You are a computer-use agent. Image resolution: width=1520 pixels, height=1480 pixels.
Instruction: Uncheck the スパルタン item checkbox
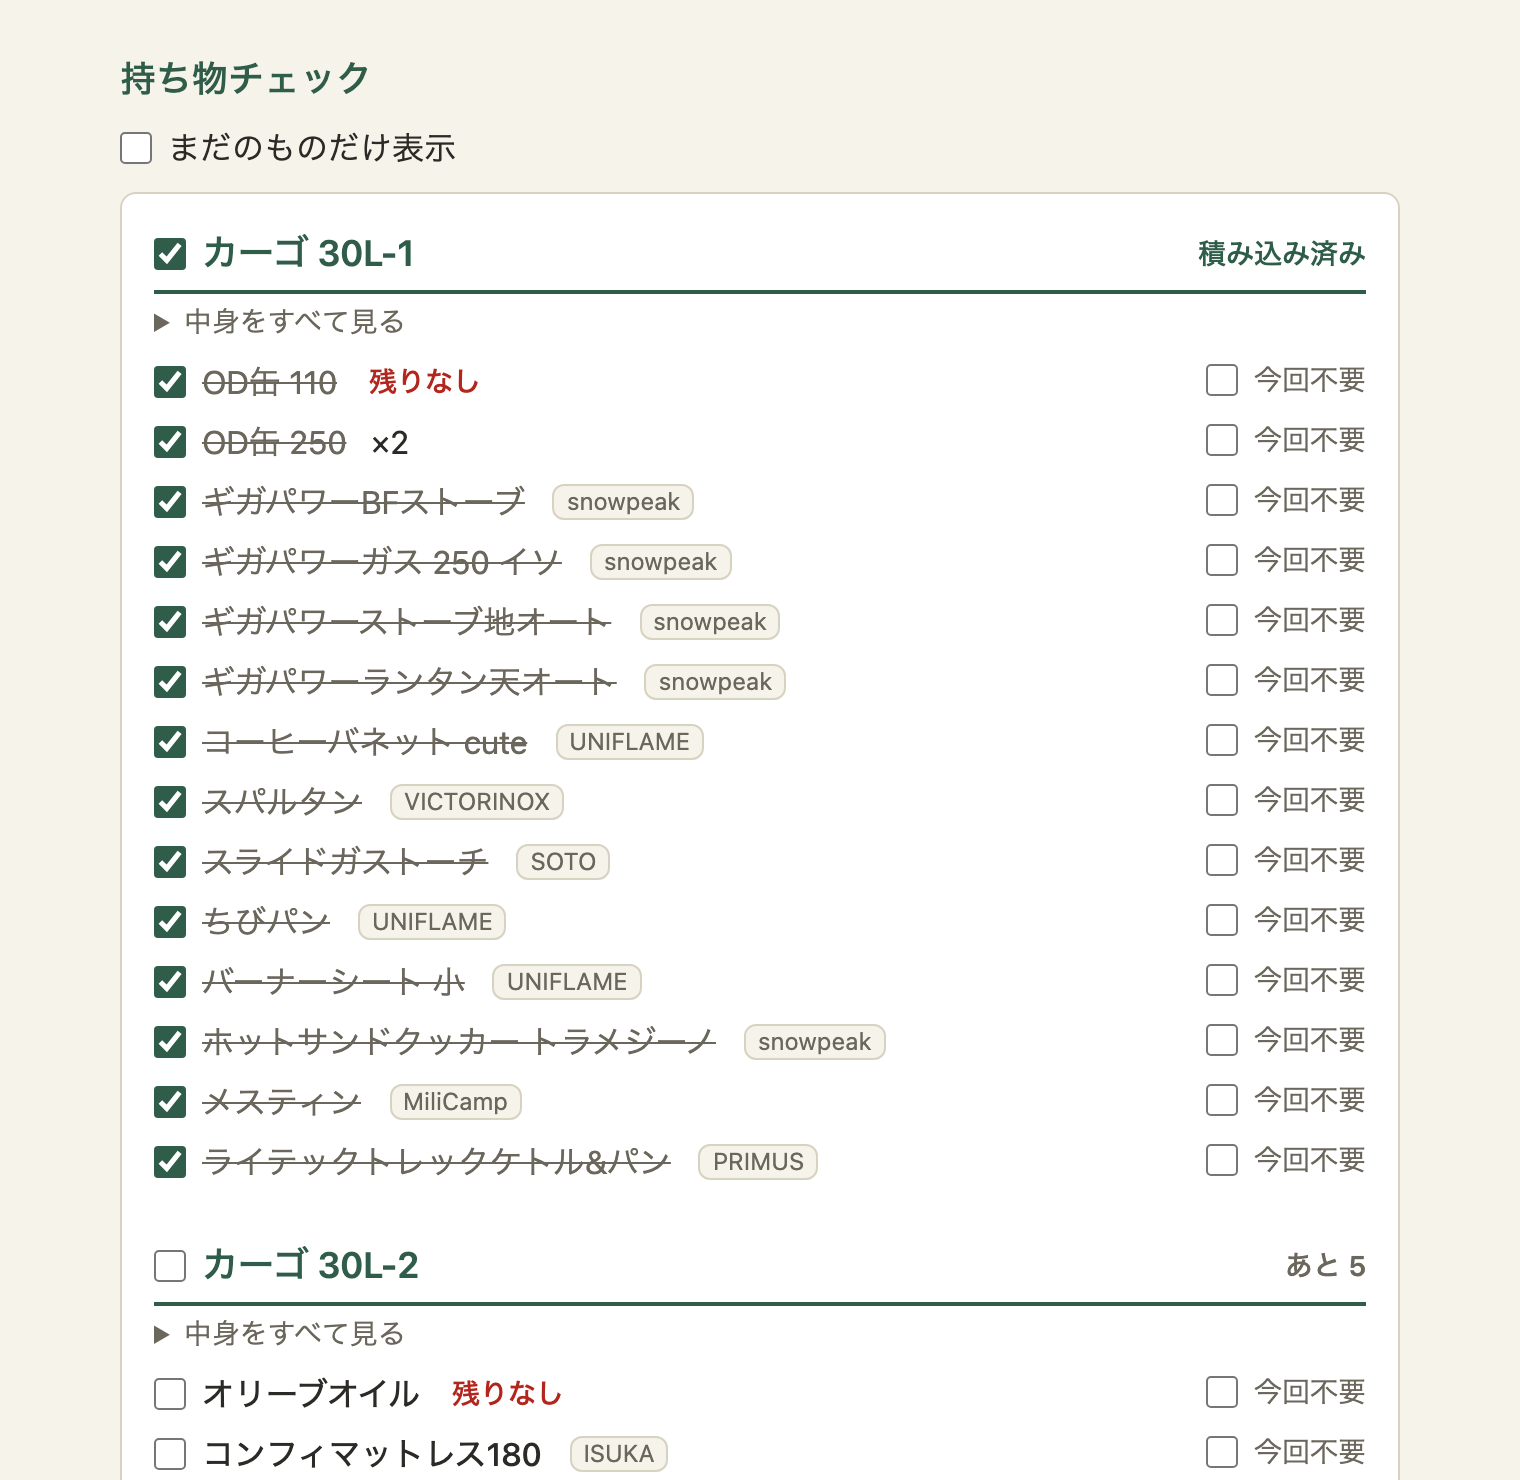(170, 802)
